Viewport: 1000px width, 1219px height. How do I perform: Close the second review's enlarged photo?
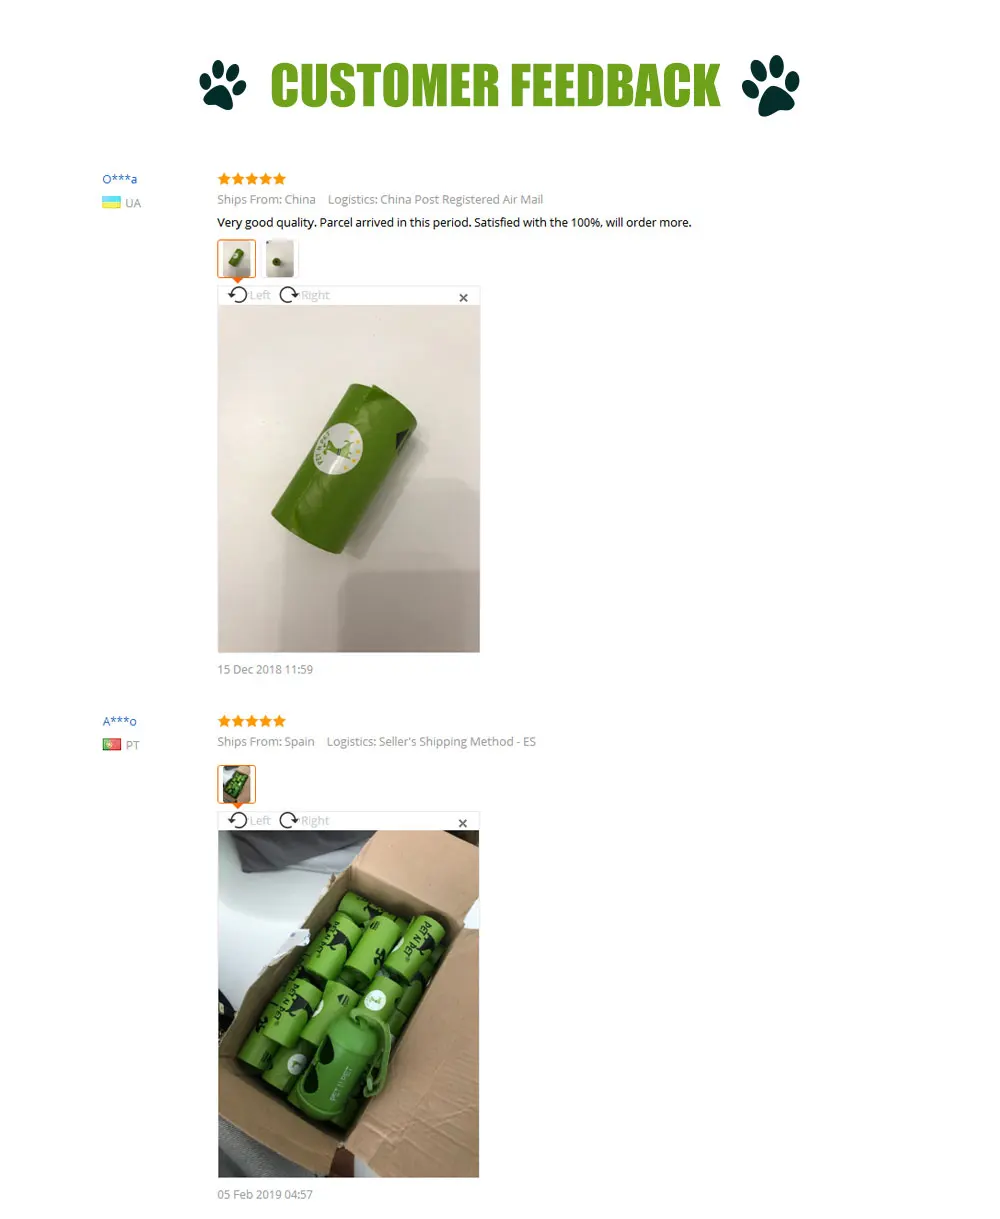point(463,823)
